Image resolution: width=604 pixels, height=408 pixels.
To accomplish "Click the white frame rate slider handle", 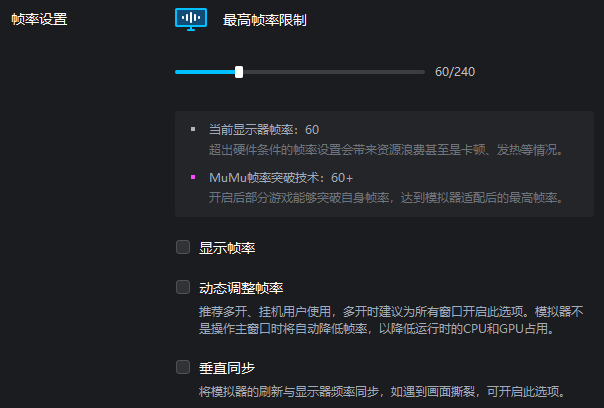I will tap(239, 72).
